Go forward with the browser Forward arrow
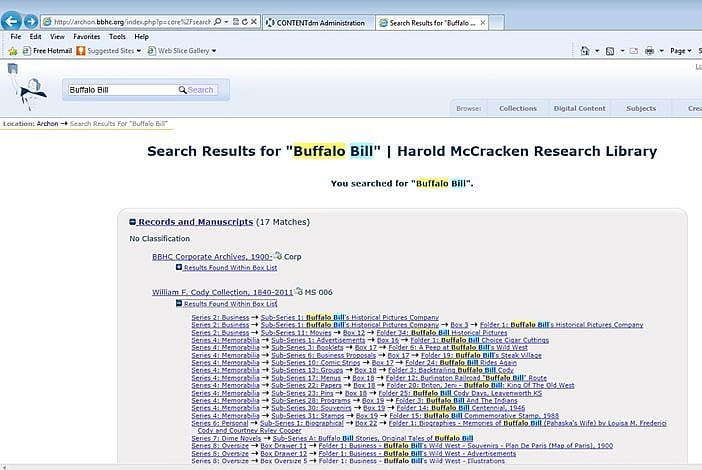702x470 pixels. click(30, 21)
